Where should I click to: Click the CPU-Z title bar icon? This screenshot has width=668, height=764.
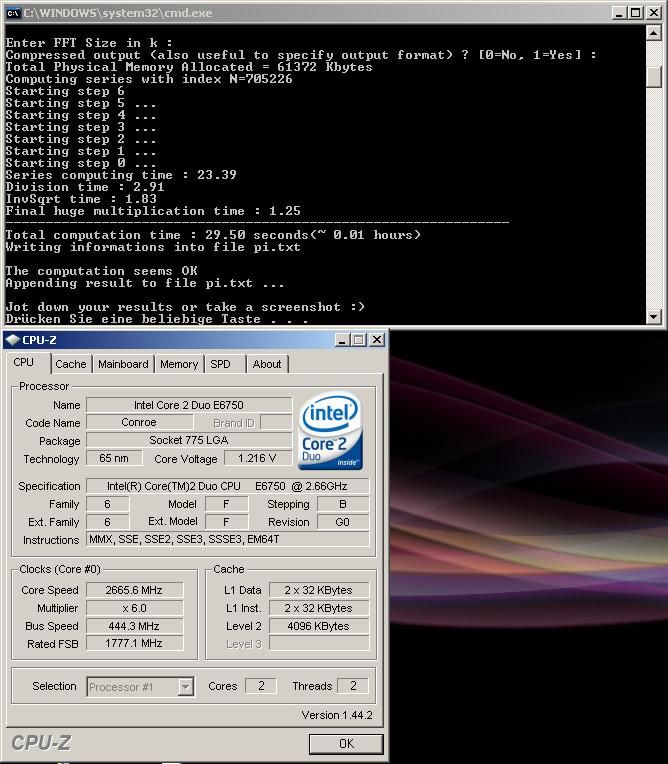point(13,340)
